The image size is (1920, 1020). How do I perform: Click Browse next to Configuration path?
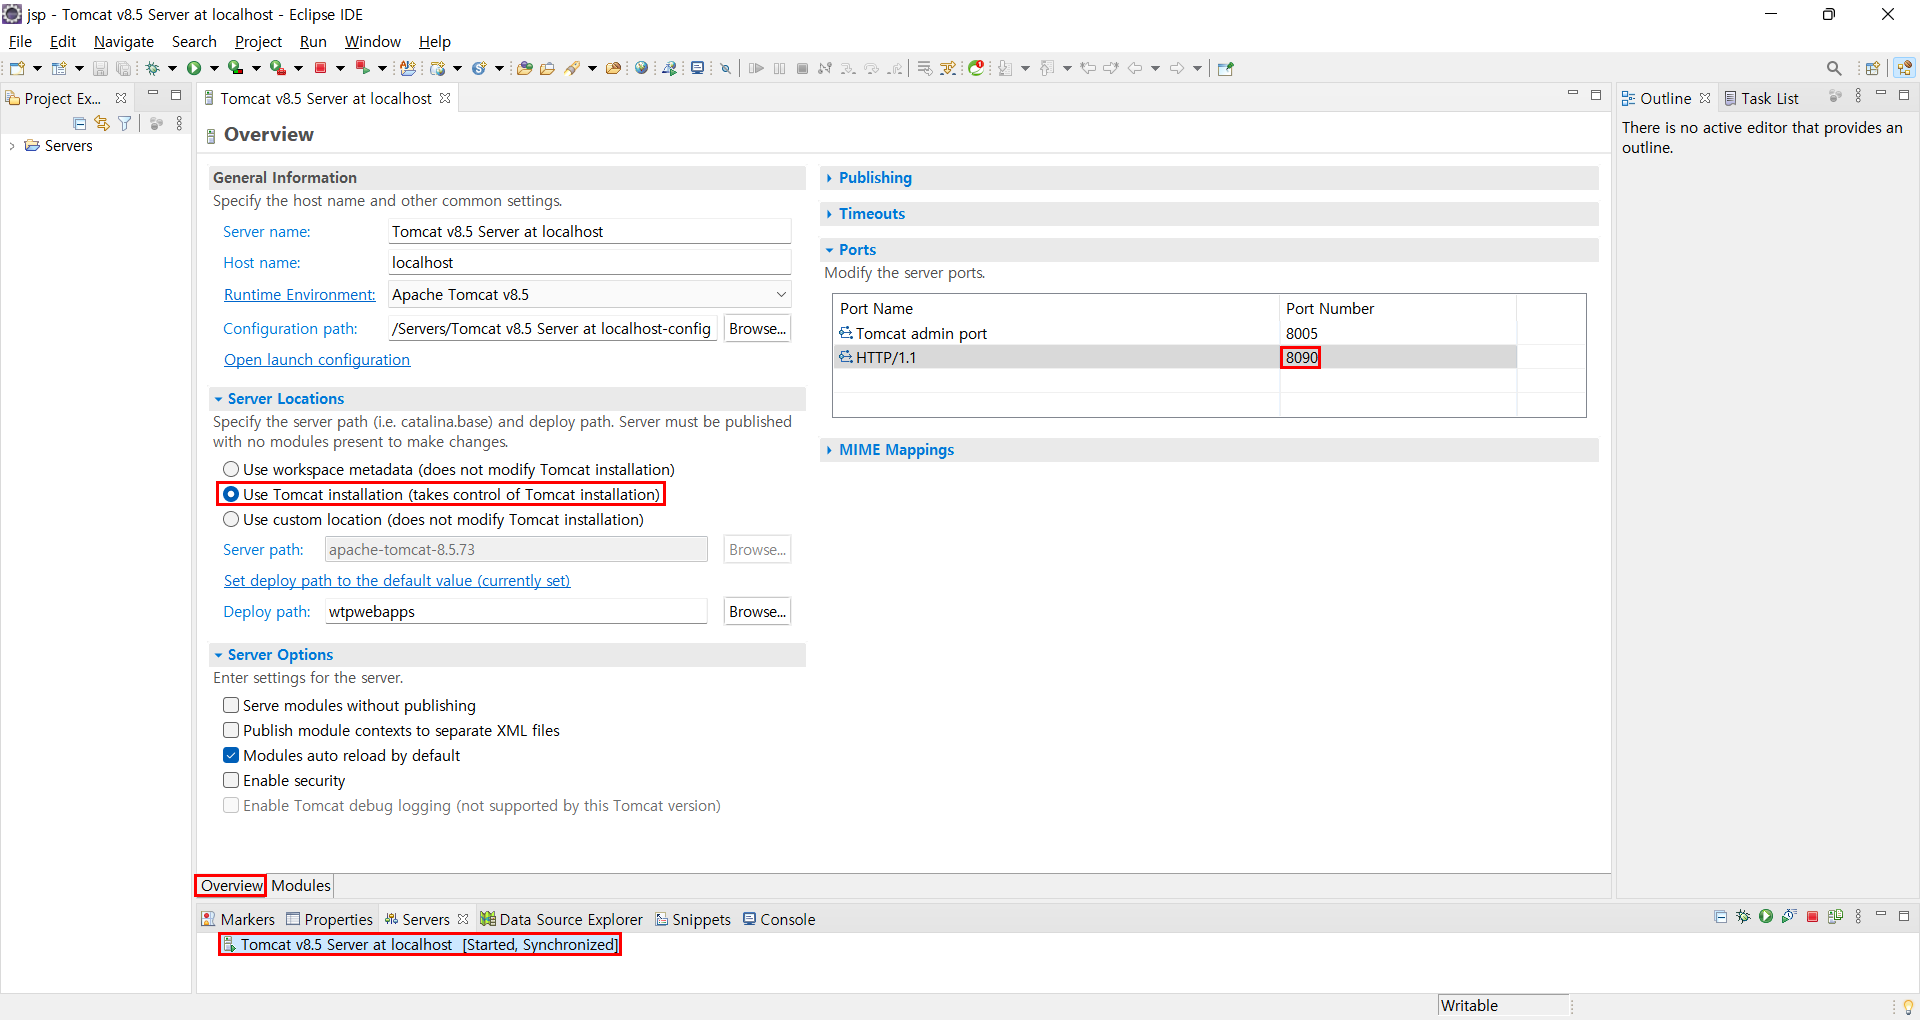click(x=757, y=328)
